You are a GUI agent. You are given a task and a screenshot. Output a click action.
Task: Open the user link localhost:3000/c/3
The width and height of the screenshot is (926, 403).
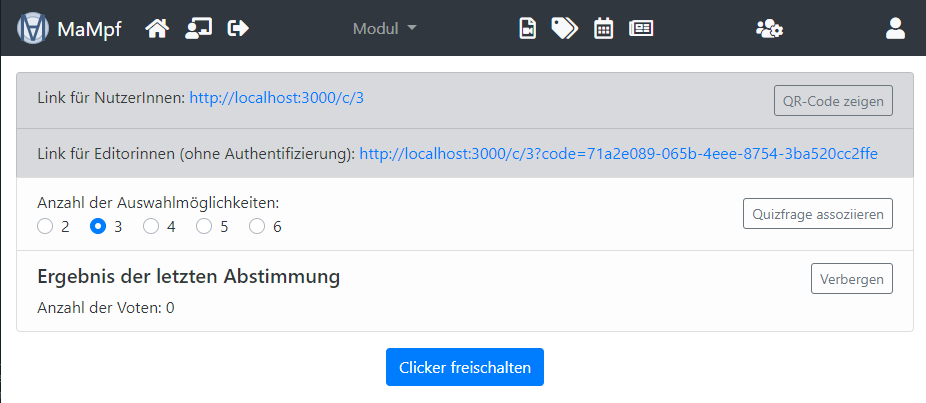click(x=276, y=98)
